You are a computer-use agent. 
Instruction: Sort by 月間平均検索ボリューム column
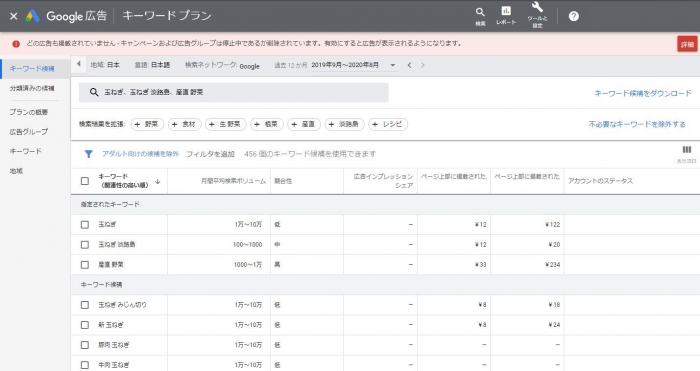233,181
